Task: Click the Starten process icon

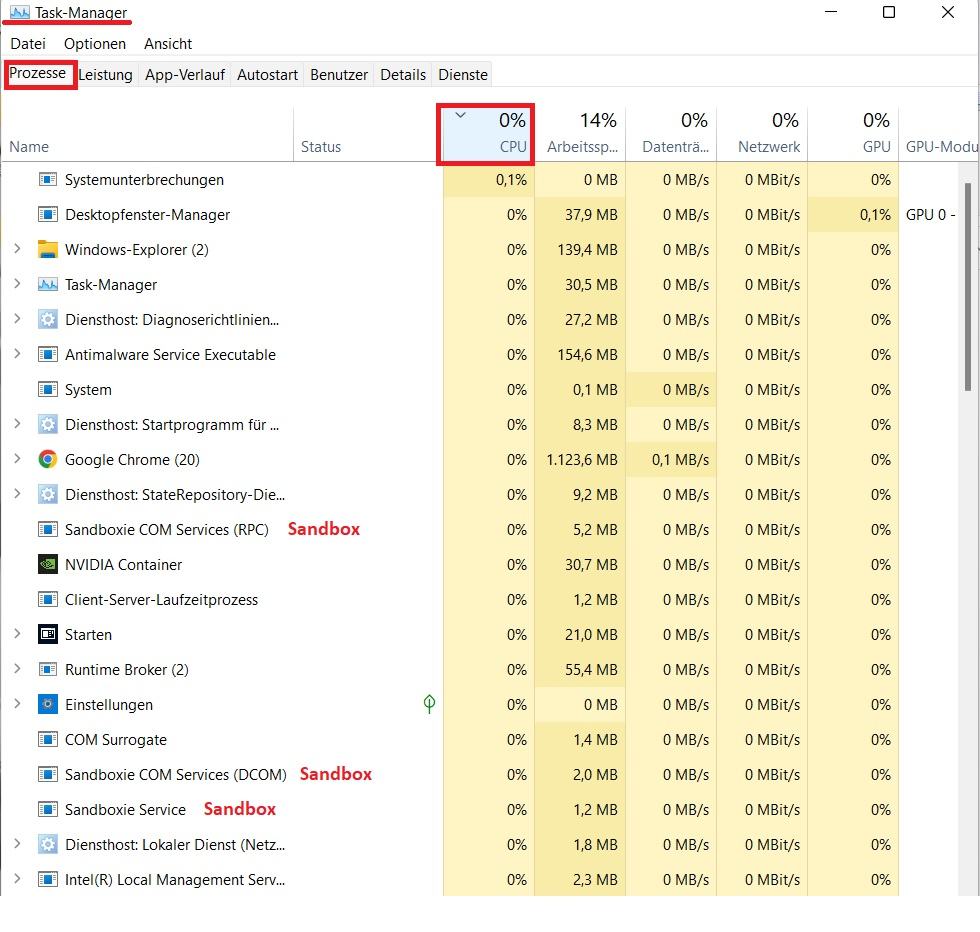Action: [x=48, y=635]
